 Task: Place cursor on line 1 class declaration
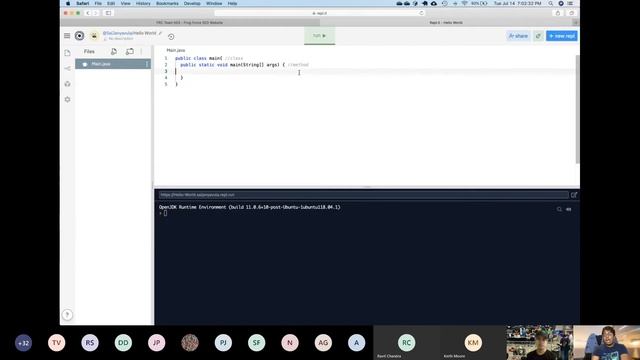(209, 58)
